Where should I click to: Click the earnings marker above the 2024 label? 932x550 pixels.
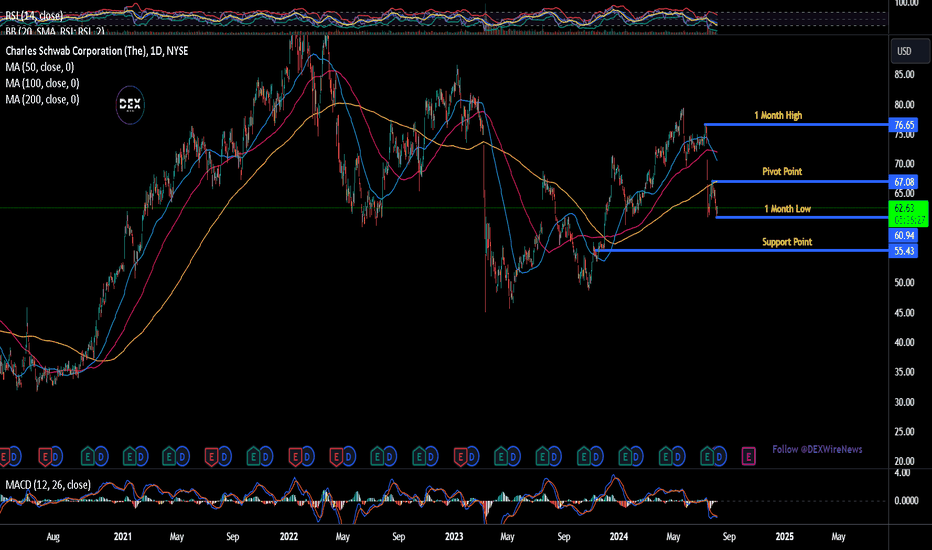(x=624, y=457)
